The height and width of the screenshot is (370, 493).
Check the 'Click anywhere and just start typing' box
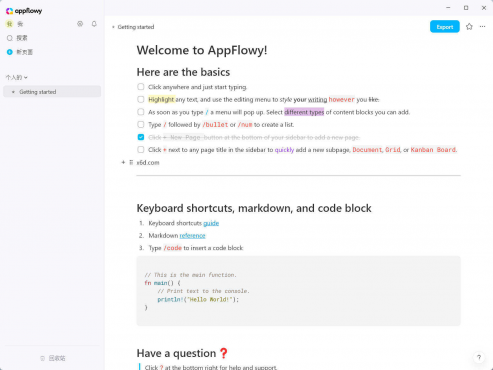(141, 87)
